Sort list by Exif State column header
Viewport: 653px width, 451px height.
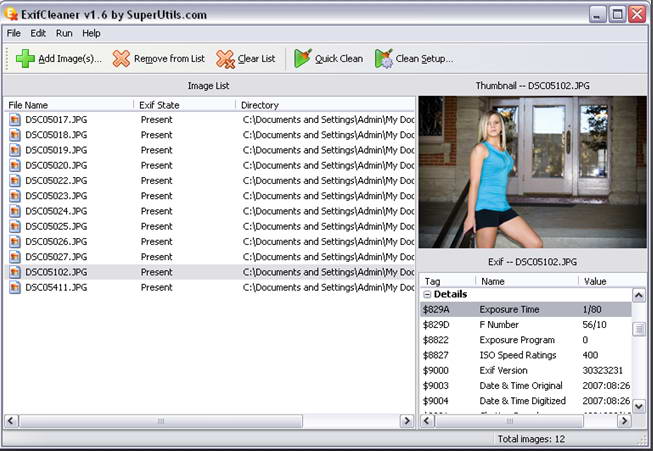point(184,105)
